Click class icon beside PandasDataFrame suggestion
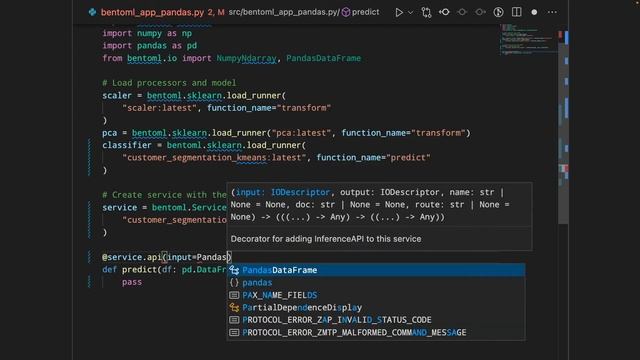640x360 pixels. click(234, 270)
